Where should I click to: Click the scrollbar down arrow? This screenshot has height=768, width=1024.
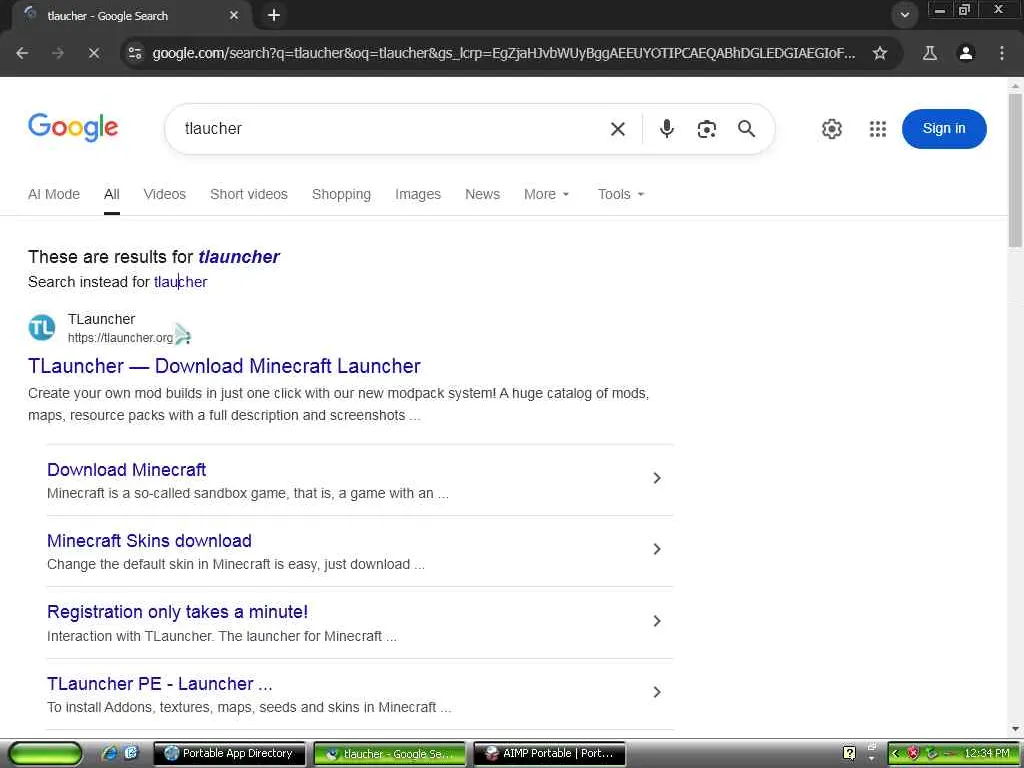tap(1015, 729)
